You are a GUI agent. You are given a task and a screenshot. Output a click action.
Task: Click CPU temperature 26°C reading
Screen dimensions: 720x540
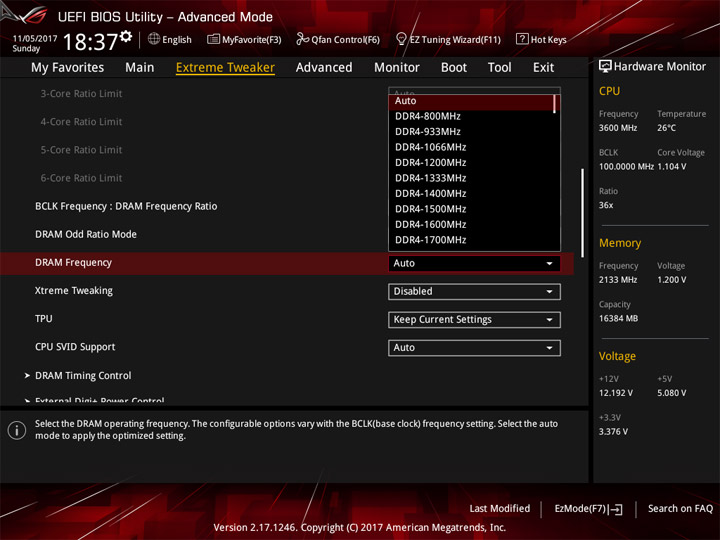click(666, 128)
